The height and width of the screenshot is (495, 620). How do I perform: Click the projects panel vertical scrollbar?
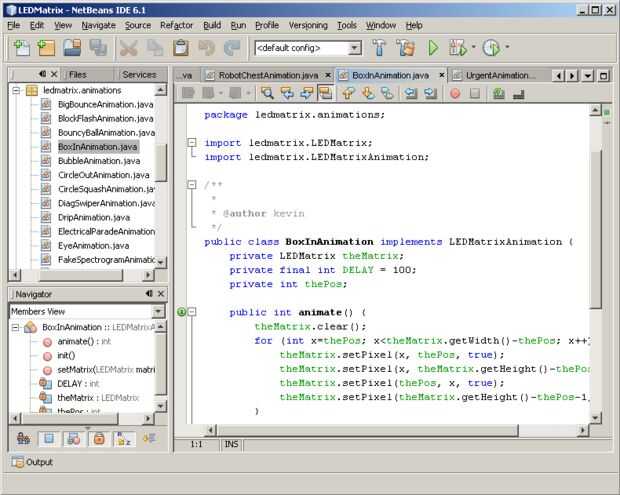pos(161,163)
